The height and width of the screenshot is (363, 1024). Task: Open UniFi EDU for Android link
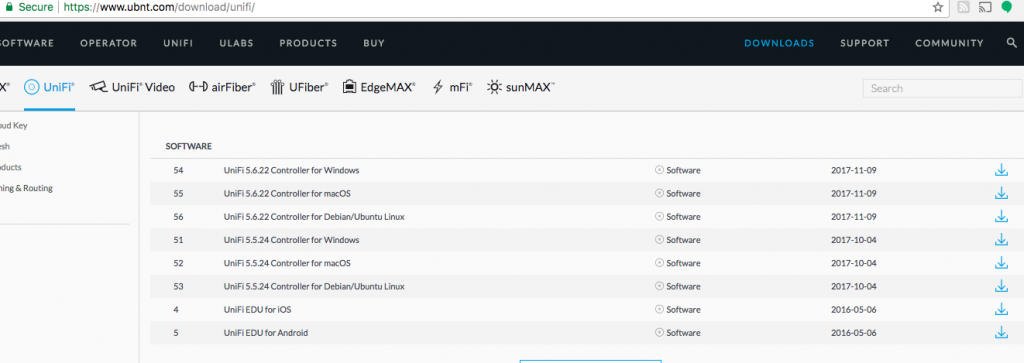[x=266, y=333]
